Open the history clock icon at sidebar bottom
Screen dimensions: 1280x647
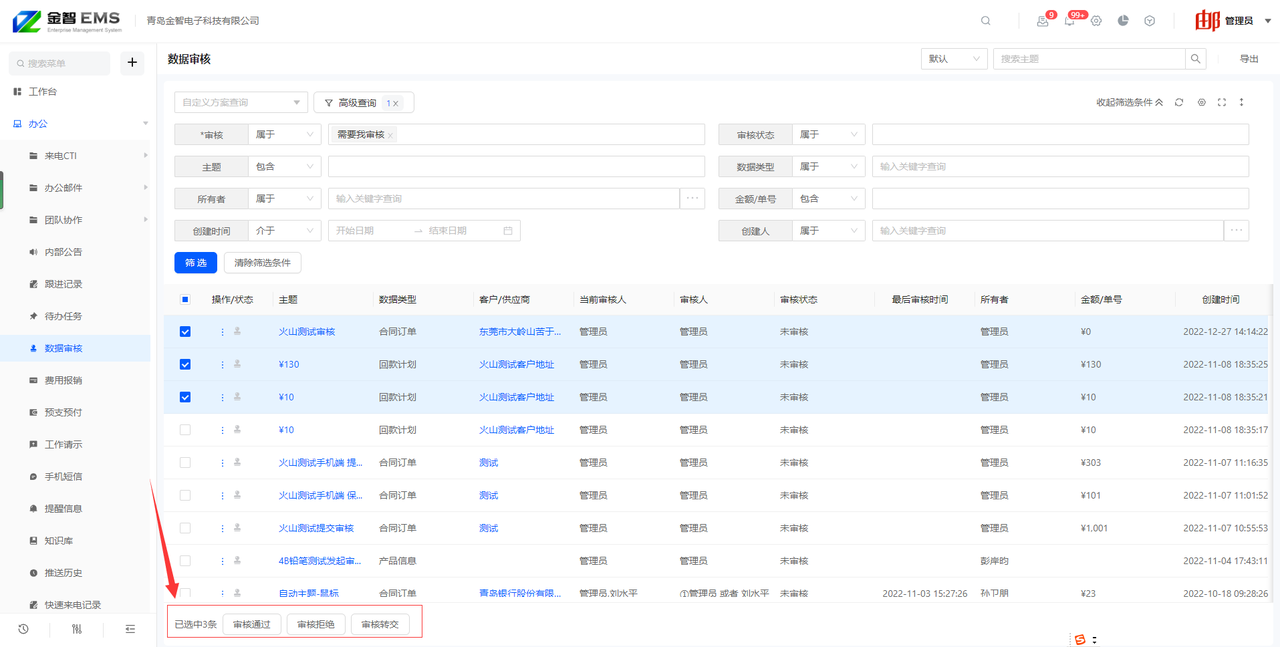(23, 629)
